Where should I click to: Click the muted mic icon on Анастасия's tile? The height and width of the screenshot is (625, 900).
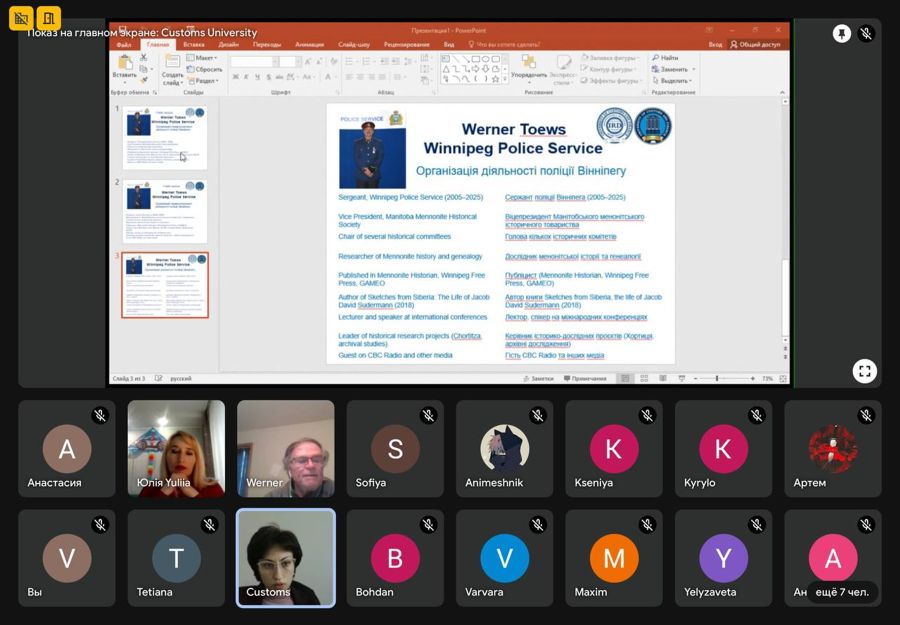(x=100, y=415)
